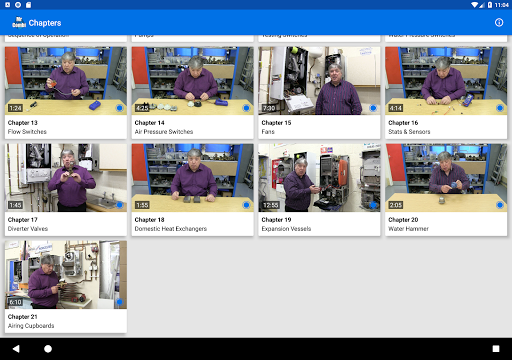Tap blue dot on Chapter 16 thumbnail
This screenshot has width=512, height=360.
500,108
